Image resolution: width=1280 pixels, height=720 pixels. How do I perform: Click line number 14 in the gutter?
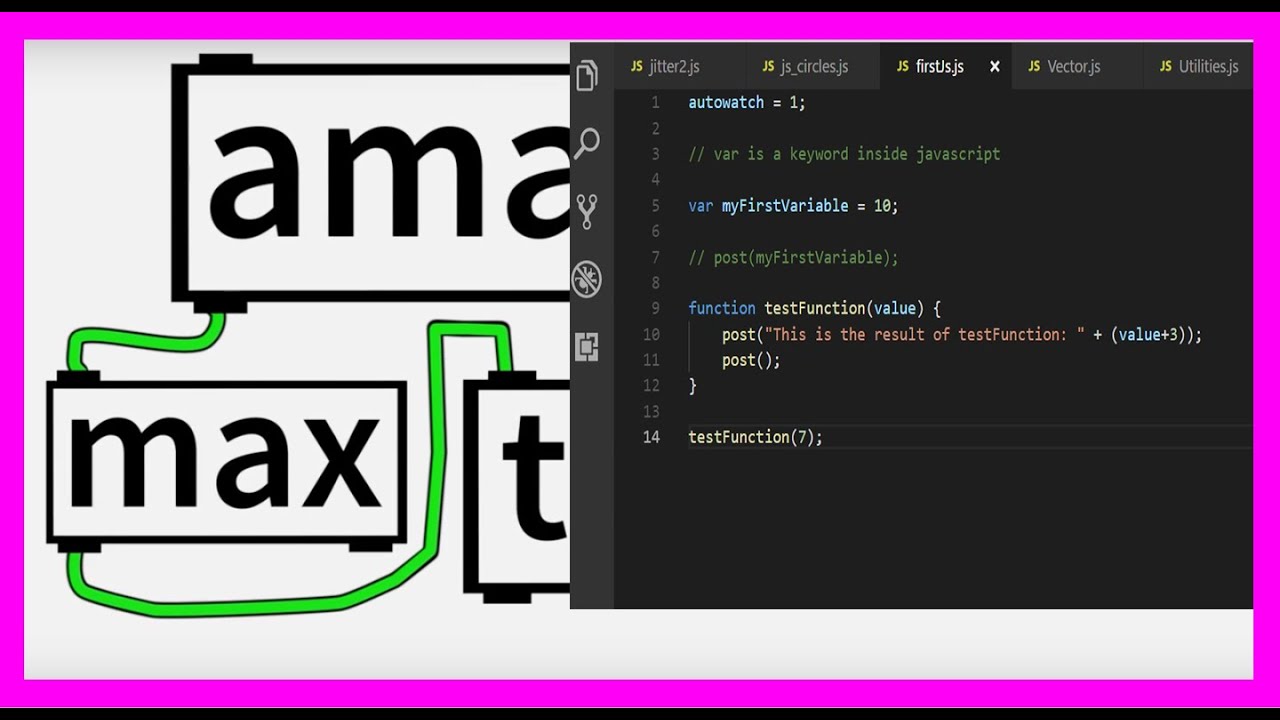click(x=651, y=437)
